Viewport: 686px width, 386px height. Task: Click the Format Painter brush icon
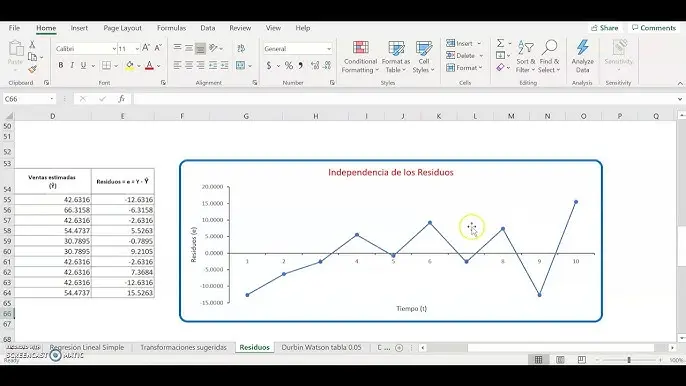[32, 69]
